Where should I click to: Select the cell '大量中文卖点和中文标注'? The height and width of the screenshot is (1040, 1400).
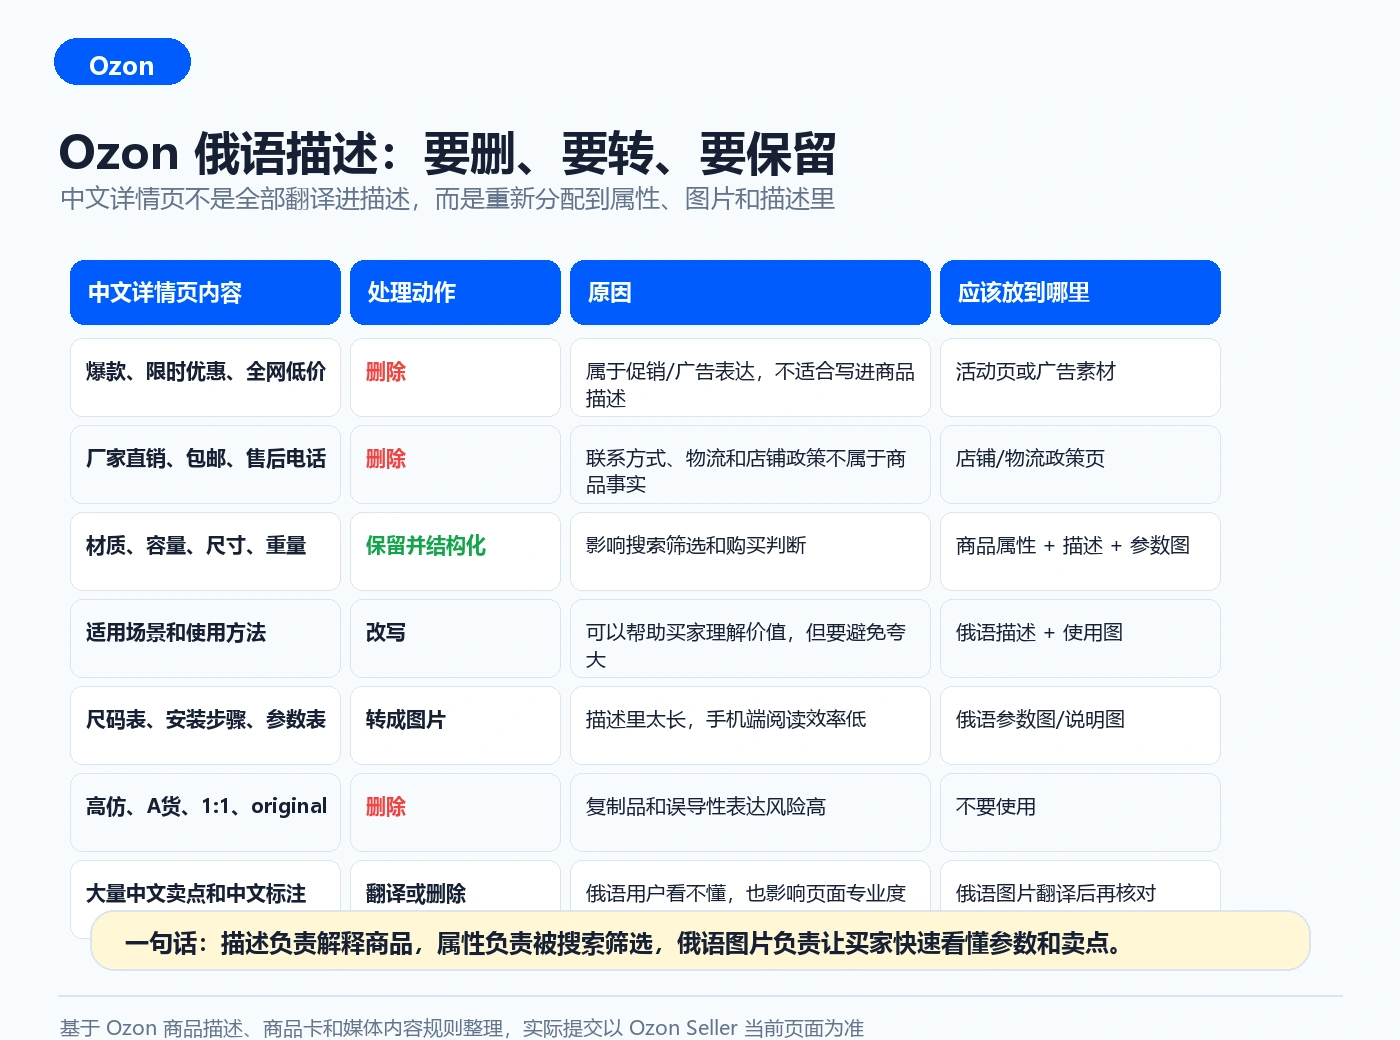tap(205, 886)
